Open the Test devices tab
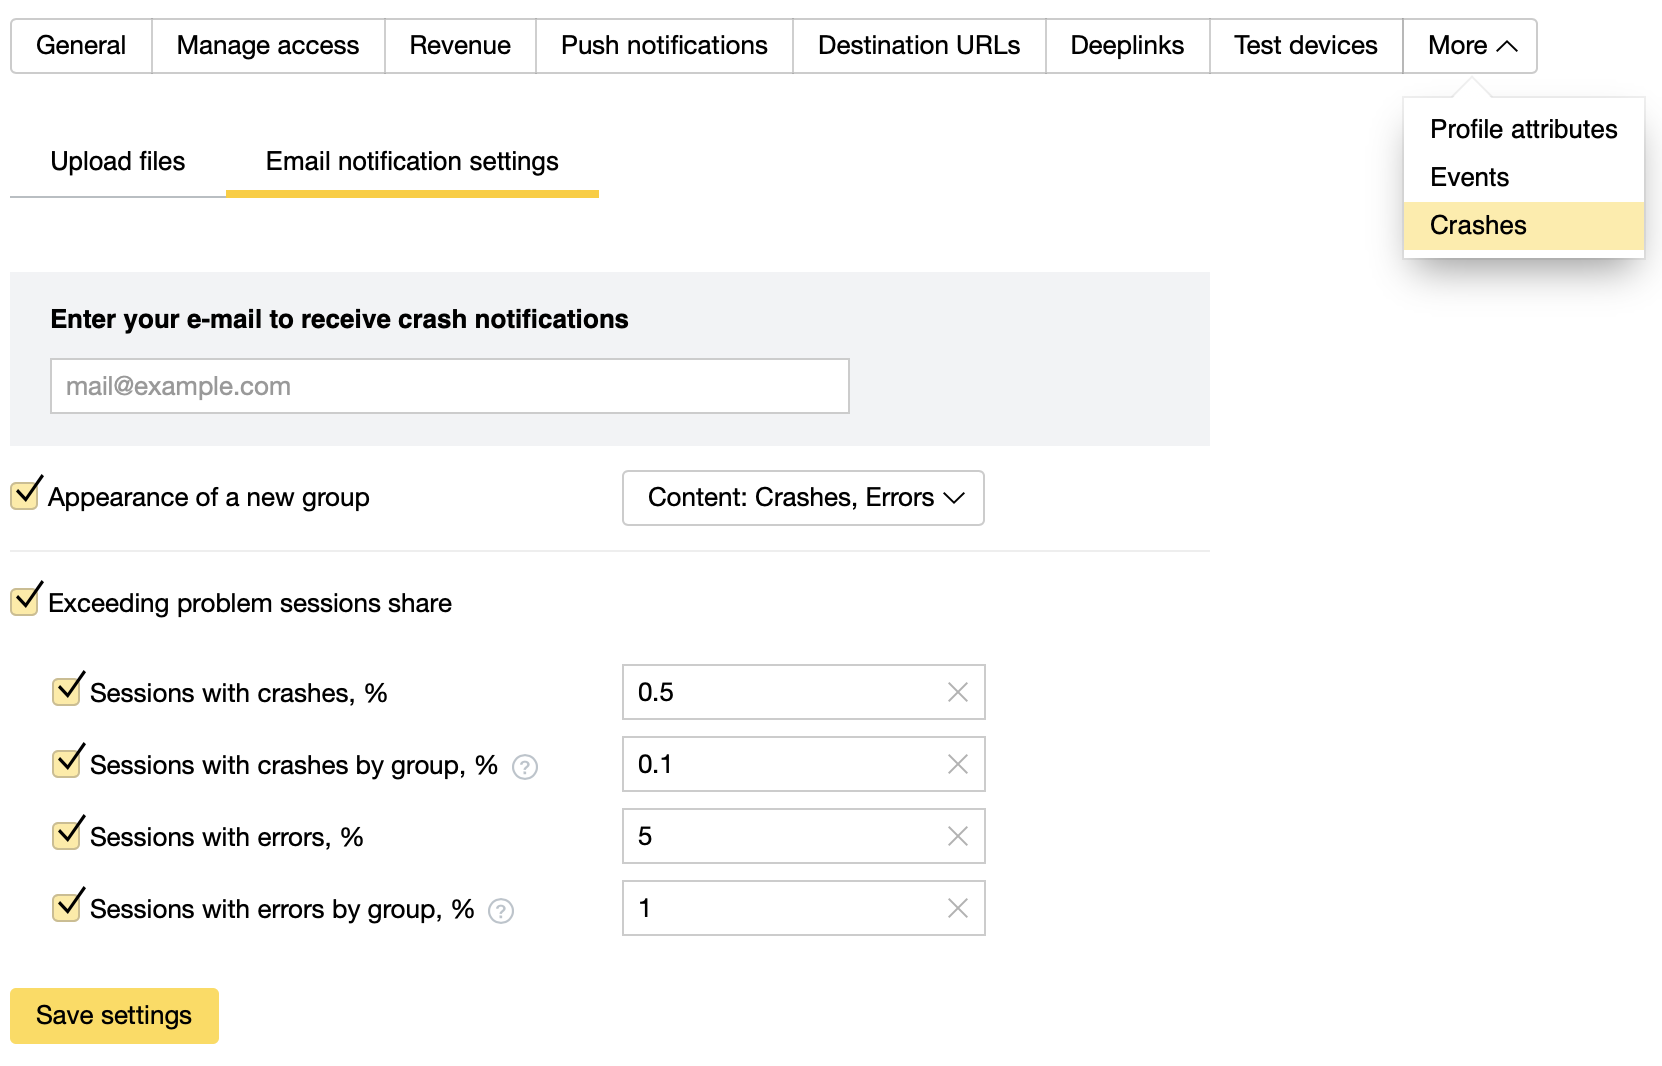This screenshot has height=1066, width=1662. 1305,46
